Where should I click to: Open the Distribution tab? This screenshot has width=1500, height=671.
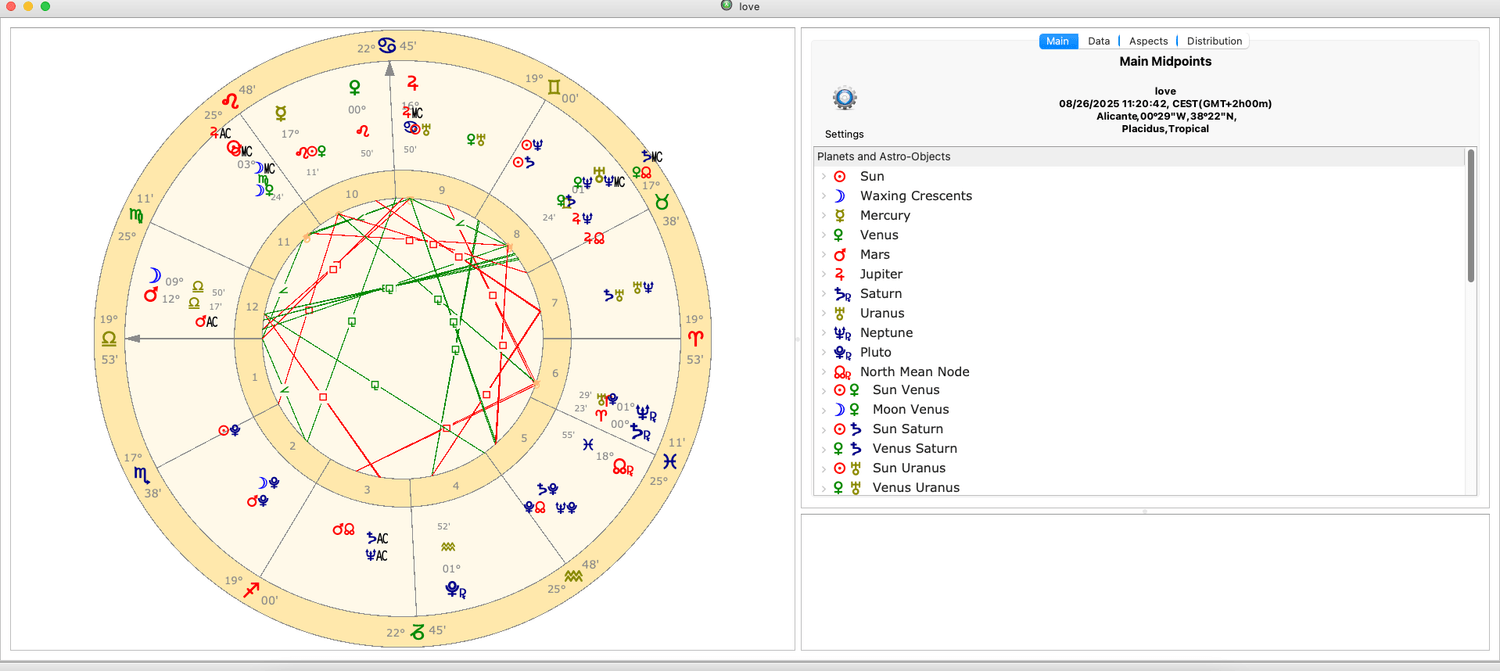coord(1214,41)
